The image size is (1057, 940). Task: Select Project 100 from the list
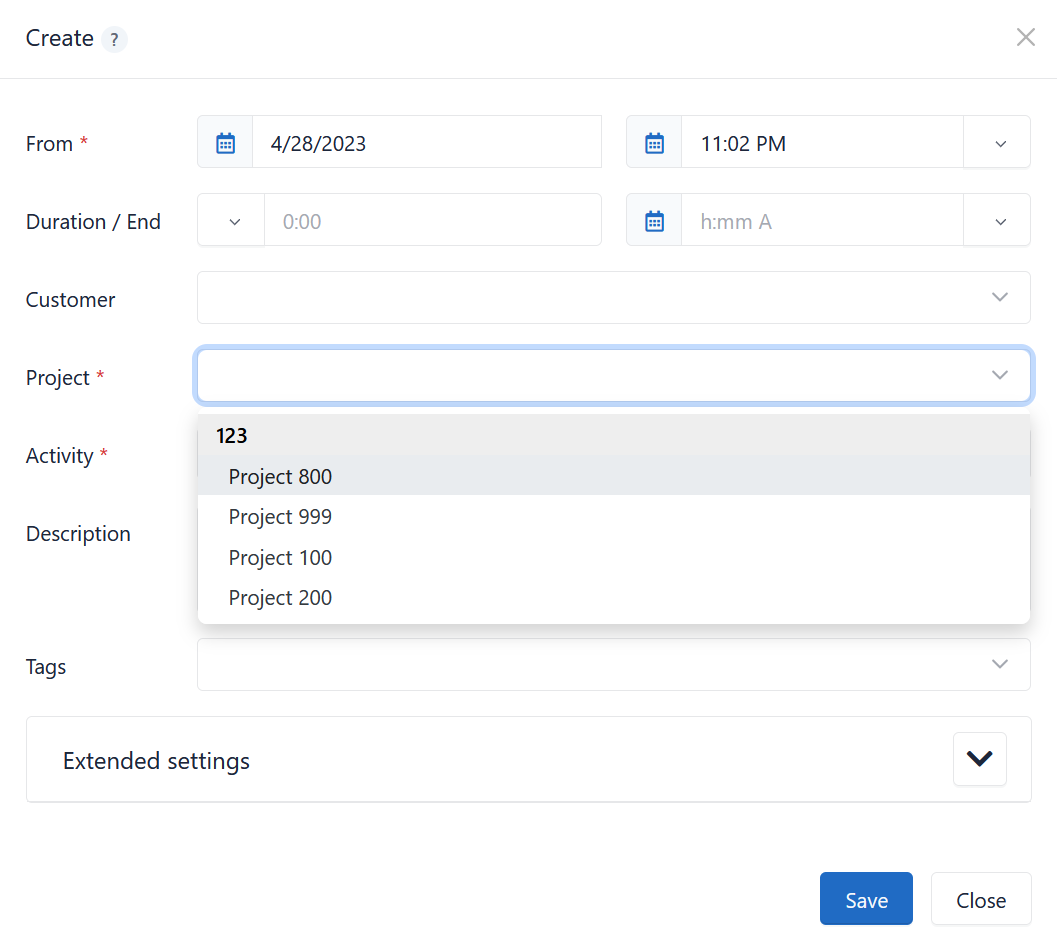(x=280, y=557)
